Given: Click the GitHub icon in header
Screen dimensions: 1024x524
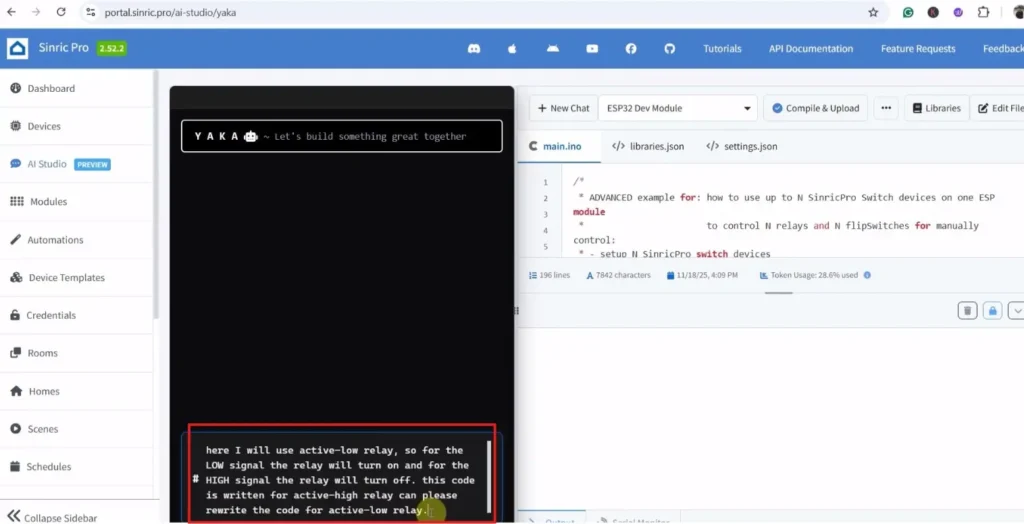Looking at the screenshot, I should pos(670,48).
